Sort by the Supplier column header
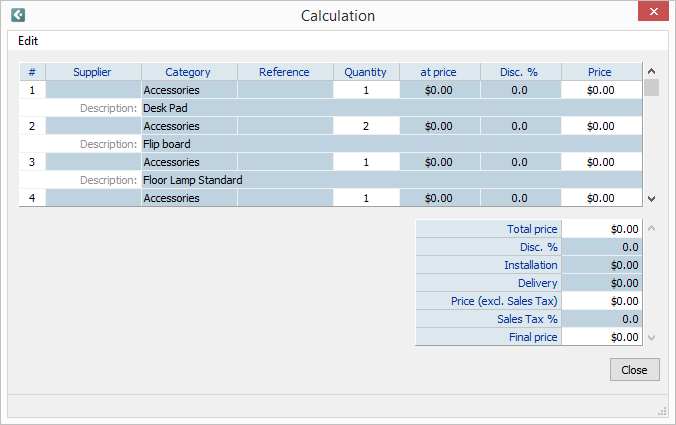676x425 pixels. 93,72
